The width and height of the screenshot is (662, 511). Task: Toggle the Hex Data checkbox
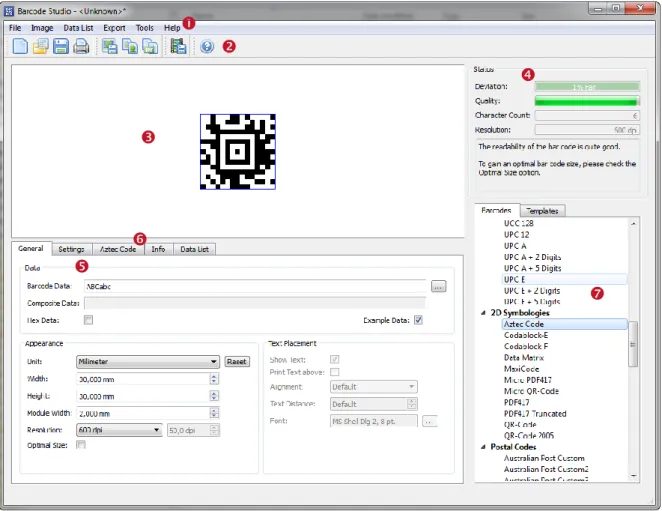click(88, 320)
